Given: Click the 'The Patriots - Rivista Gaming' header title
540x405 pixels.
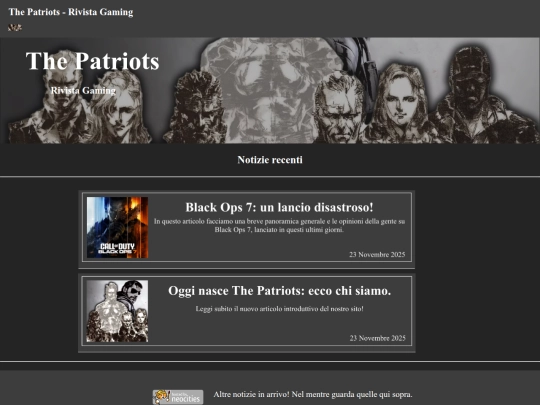Looking at the screenshot, I should point(71,12).
